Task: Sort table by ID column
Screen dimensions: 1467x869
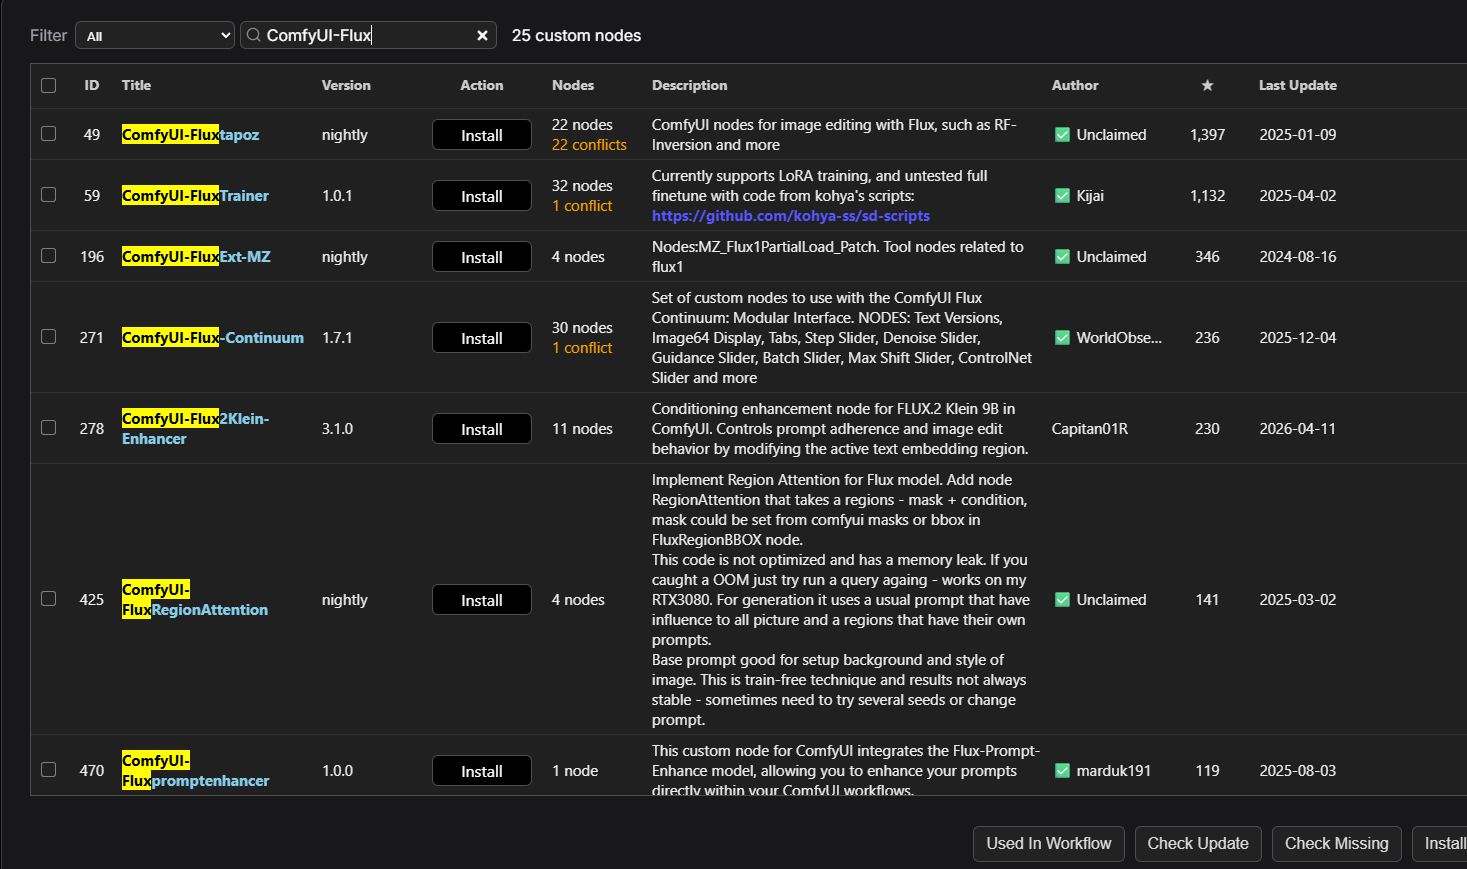Action: point(92,85)
